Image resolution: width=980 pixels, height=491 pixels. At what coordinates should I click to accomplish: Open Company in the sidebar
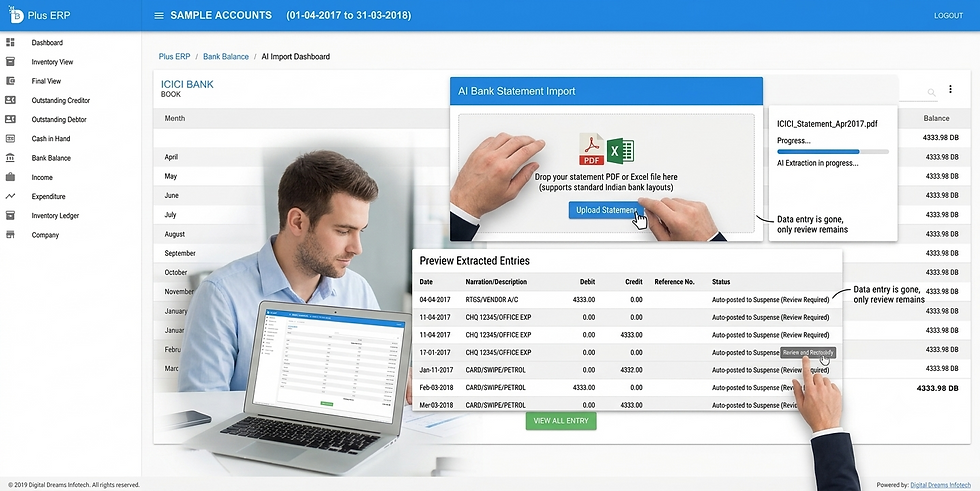tap(46, 235)
